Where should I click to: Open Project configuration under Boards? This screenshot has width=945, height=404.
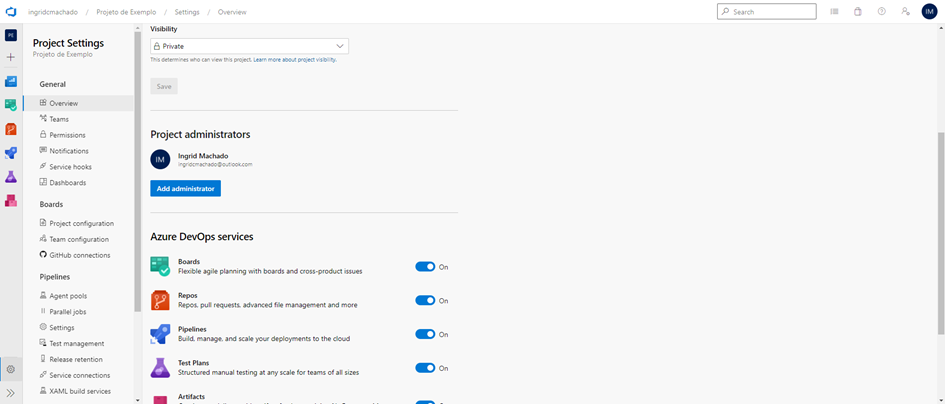coord(78,223)
